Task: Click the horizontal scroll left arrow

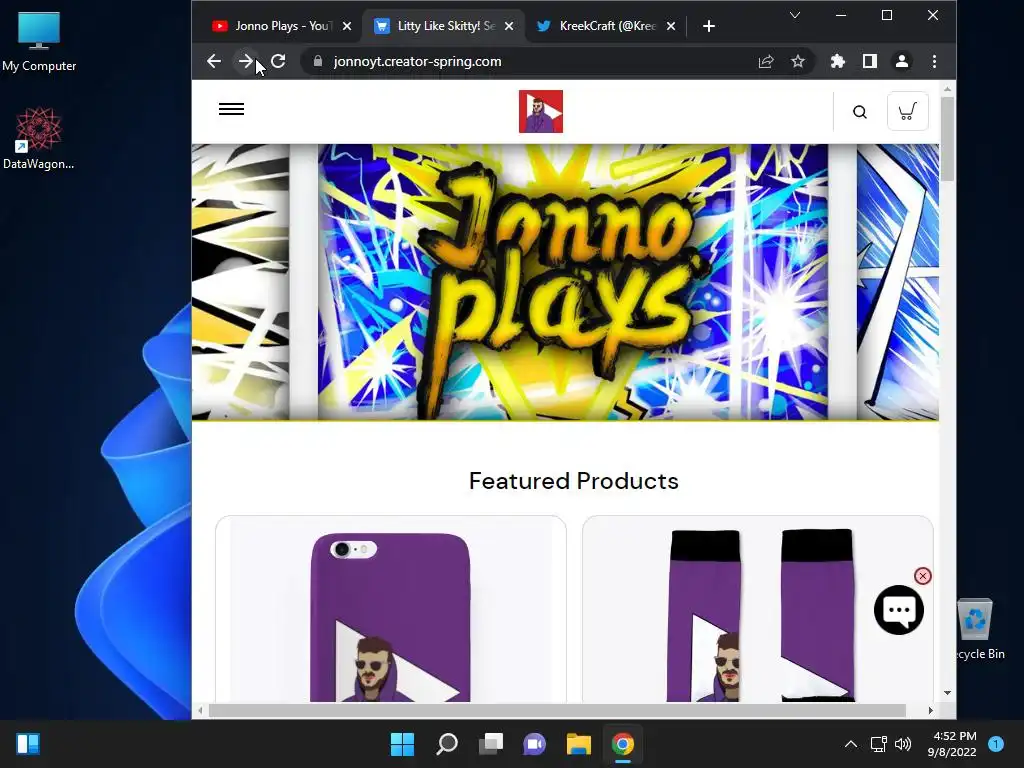Action: (200, 711)
